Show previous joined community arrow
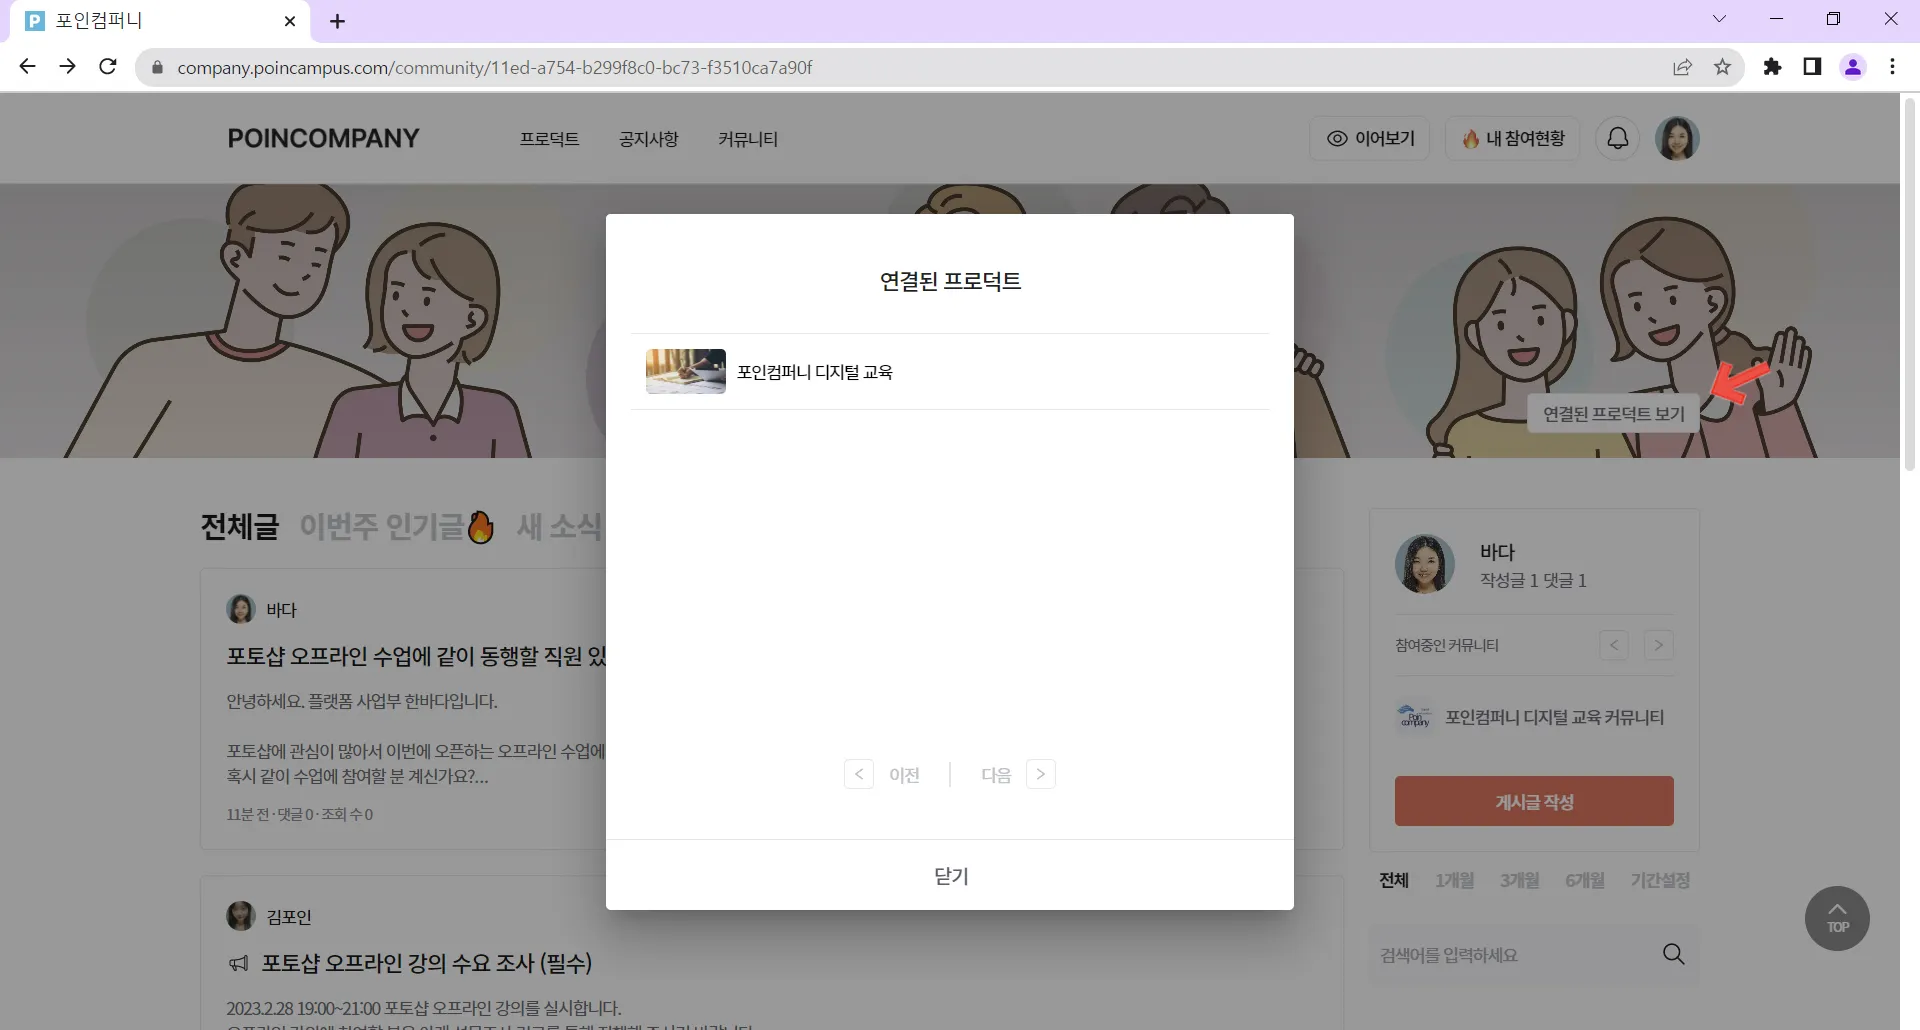Viewport: 1920px width, 1030px height. pyautogui.click(x=1614, y=645)
